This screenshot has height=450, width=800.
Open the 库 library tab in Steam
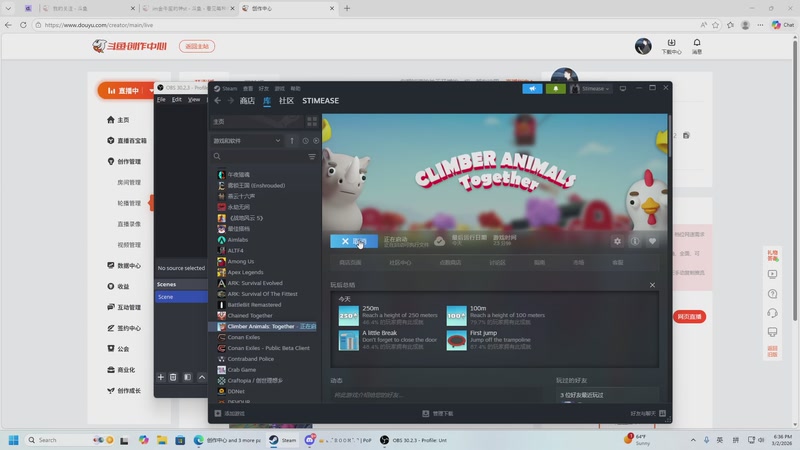coord(267,101)
